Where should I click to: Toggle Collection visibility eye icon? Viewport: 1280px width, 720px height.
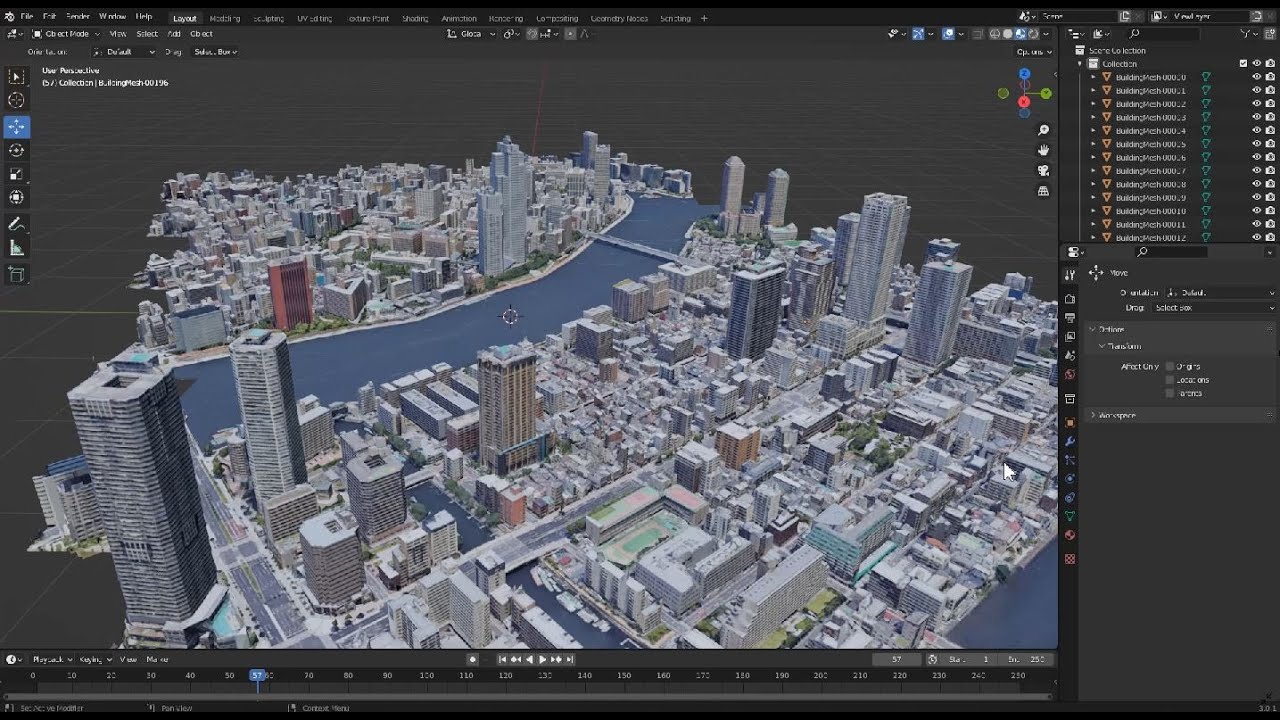1257,63
